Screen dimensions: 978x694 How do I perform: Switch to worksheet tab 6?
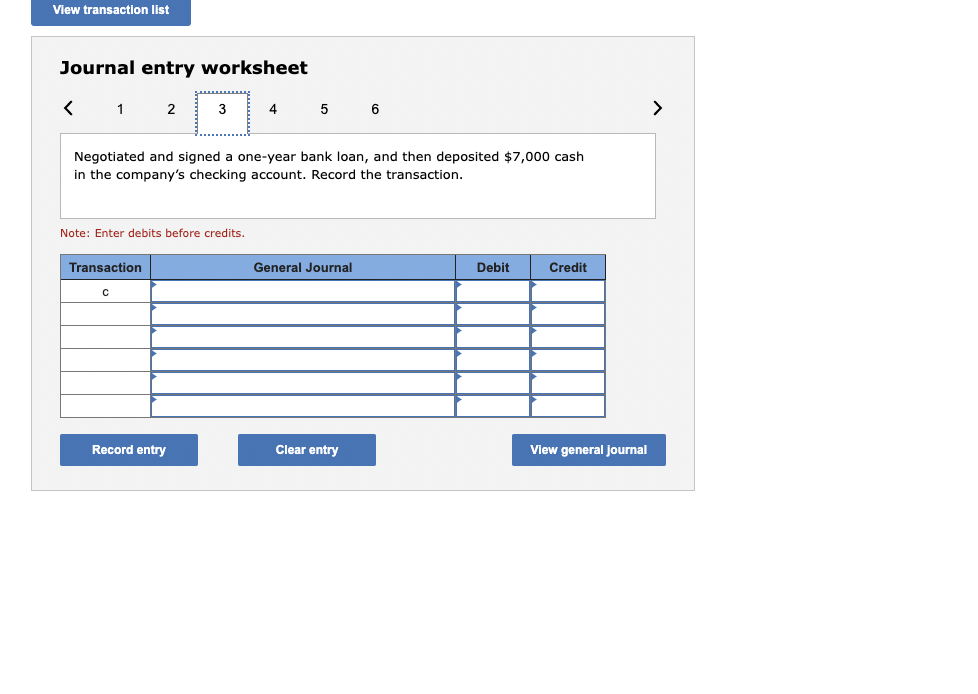(x=375, y=110)
